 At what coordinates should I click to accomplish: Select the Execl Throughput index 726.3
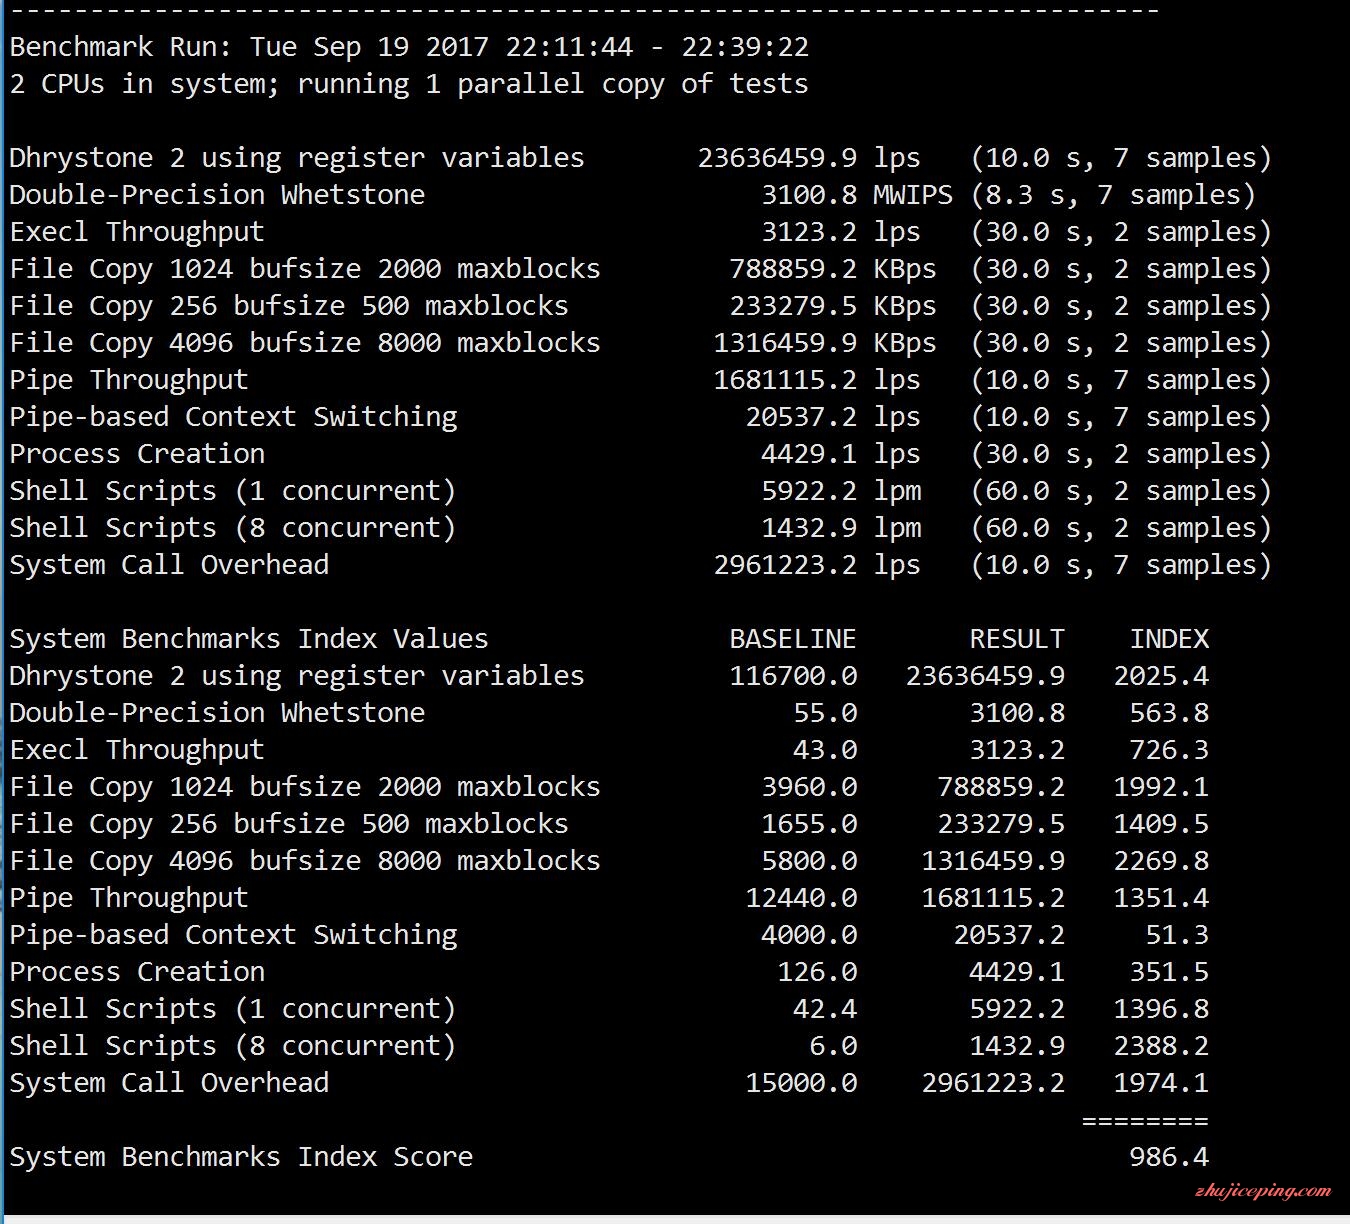coord(1169,750)
